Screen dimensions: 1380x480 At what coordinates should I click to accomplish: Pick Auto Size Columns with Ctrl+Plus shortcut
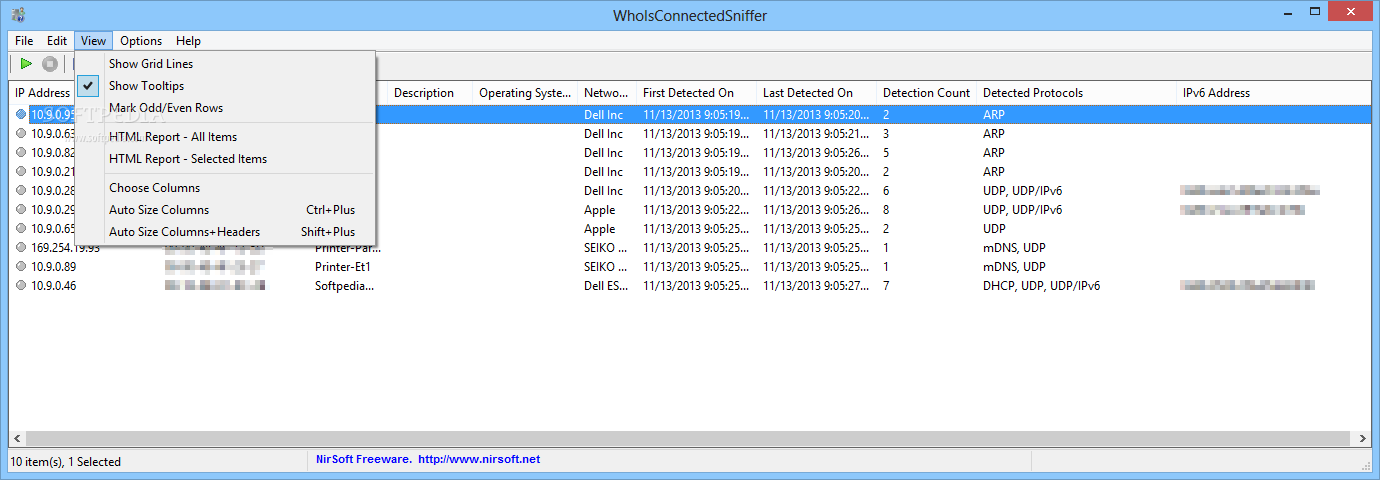coord(225,210)
